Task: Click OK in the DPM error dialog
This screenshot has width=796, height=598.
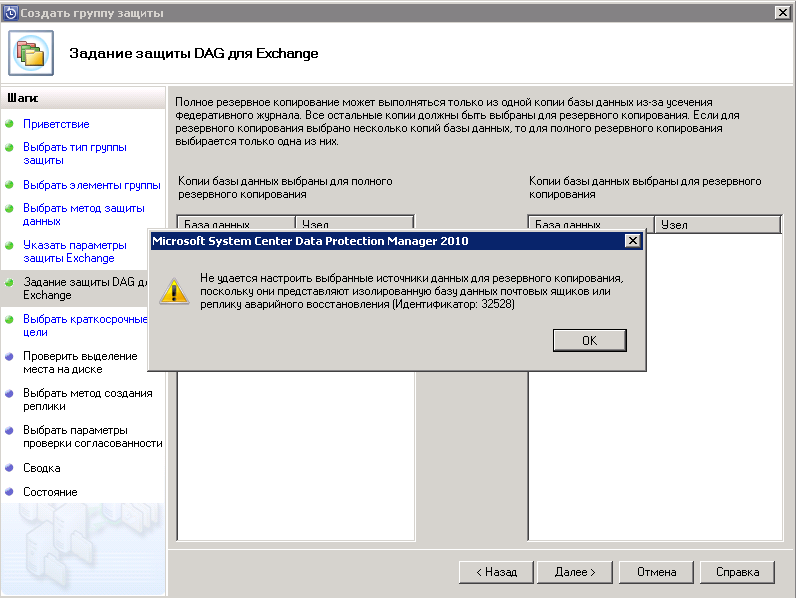Action: coord(589,340)
